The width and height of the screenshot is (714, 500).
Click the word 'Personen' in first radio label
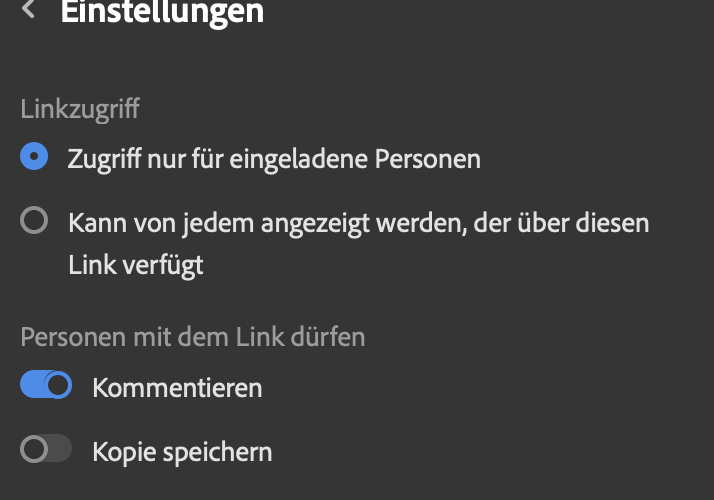428,159
